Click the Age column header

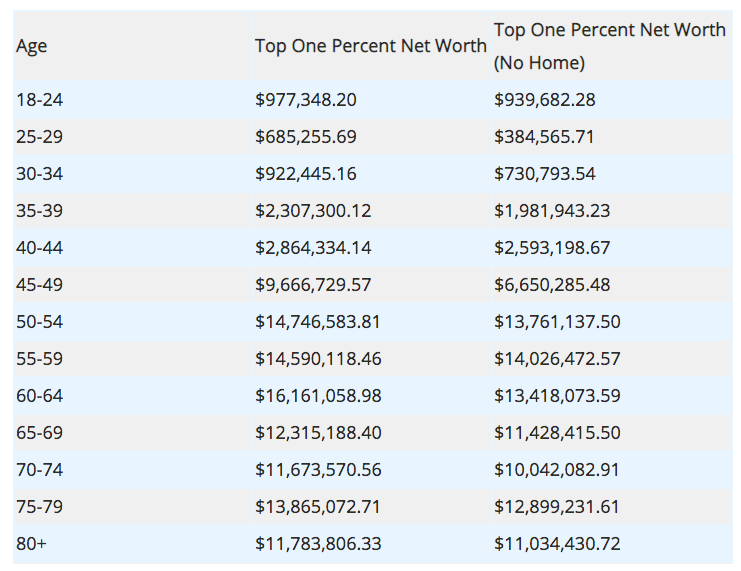tap(32, 46)
